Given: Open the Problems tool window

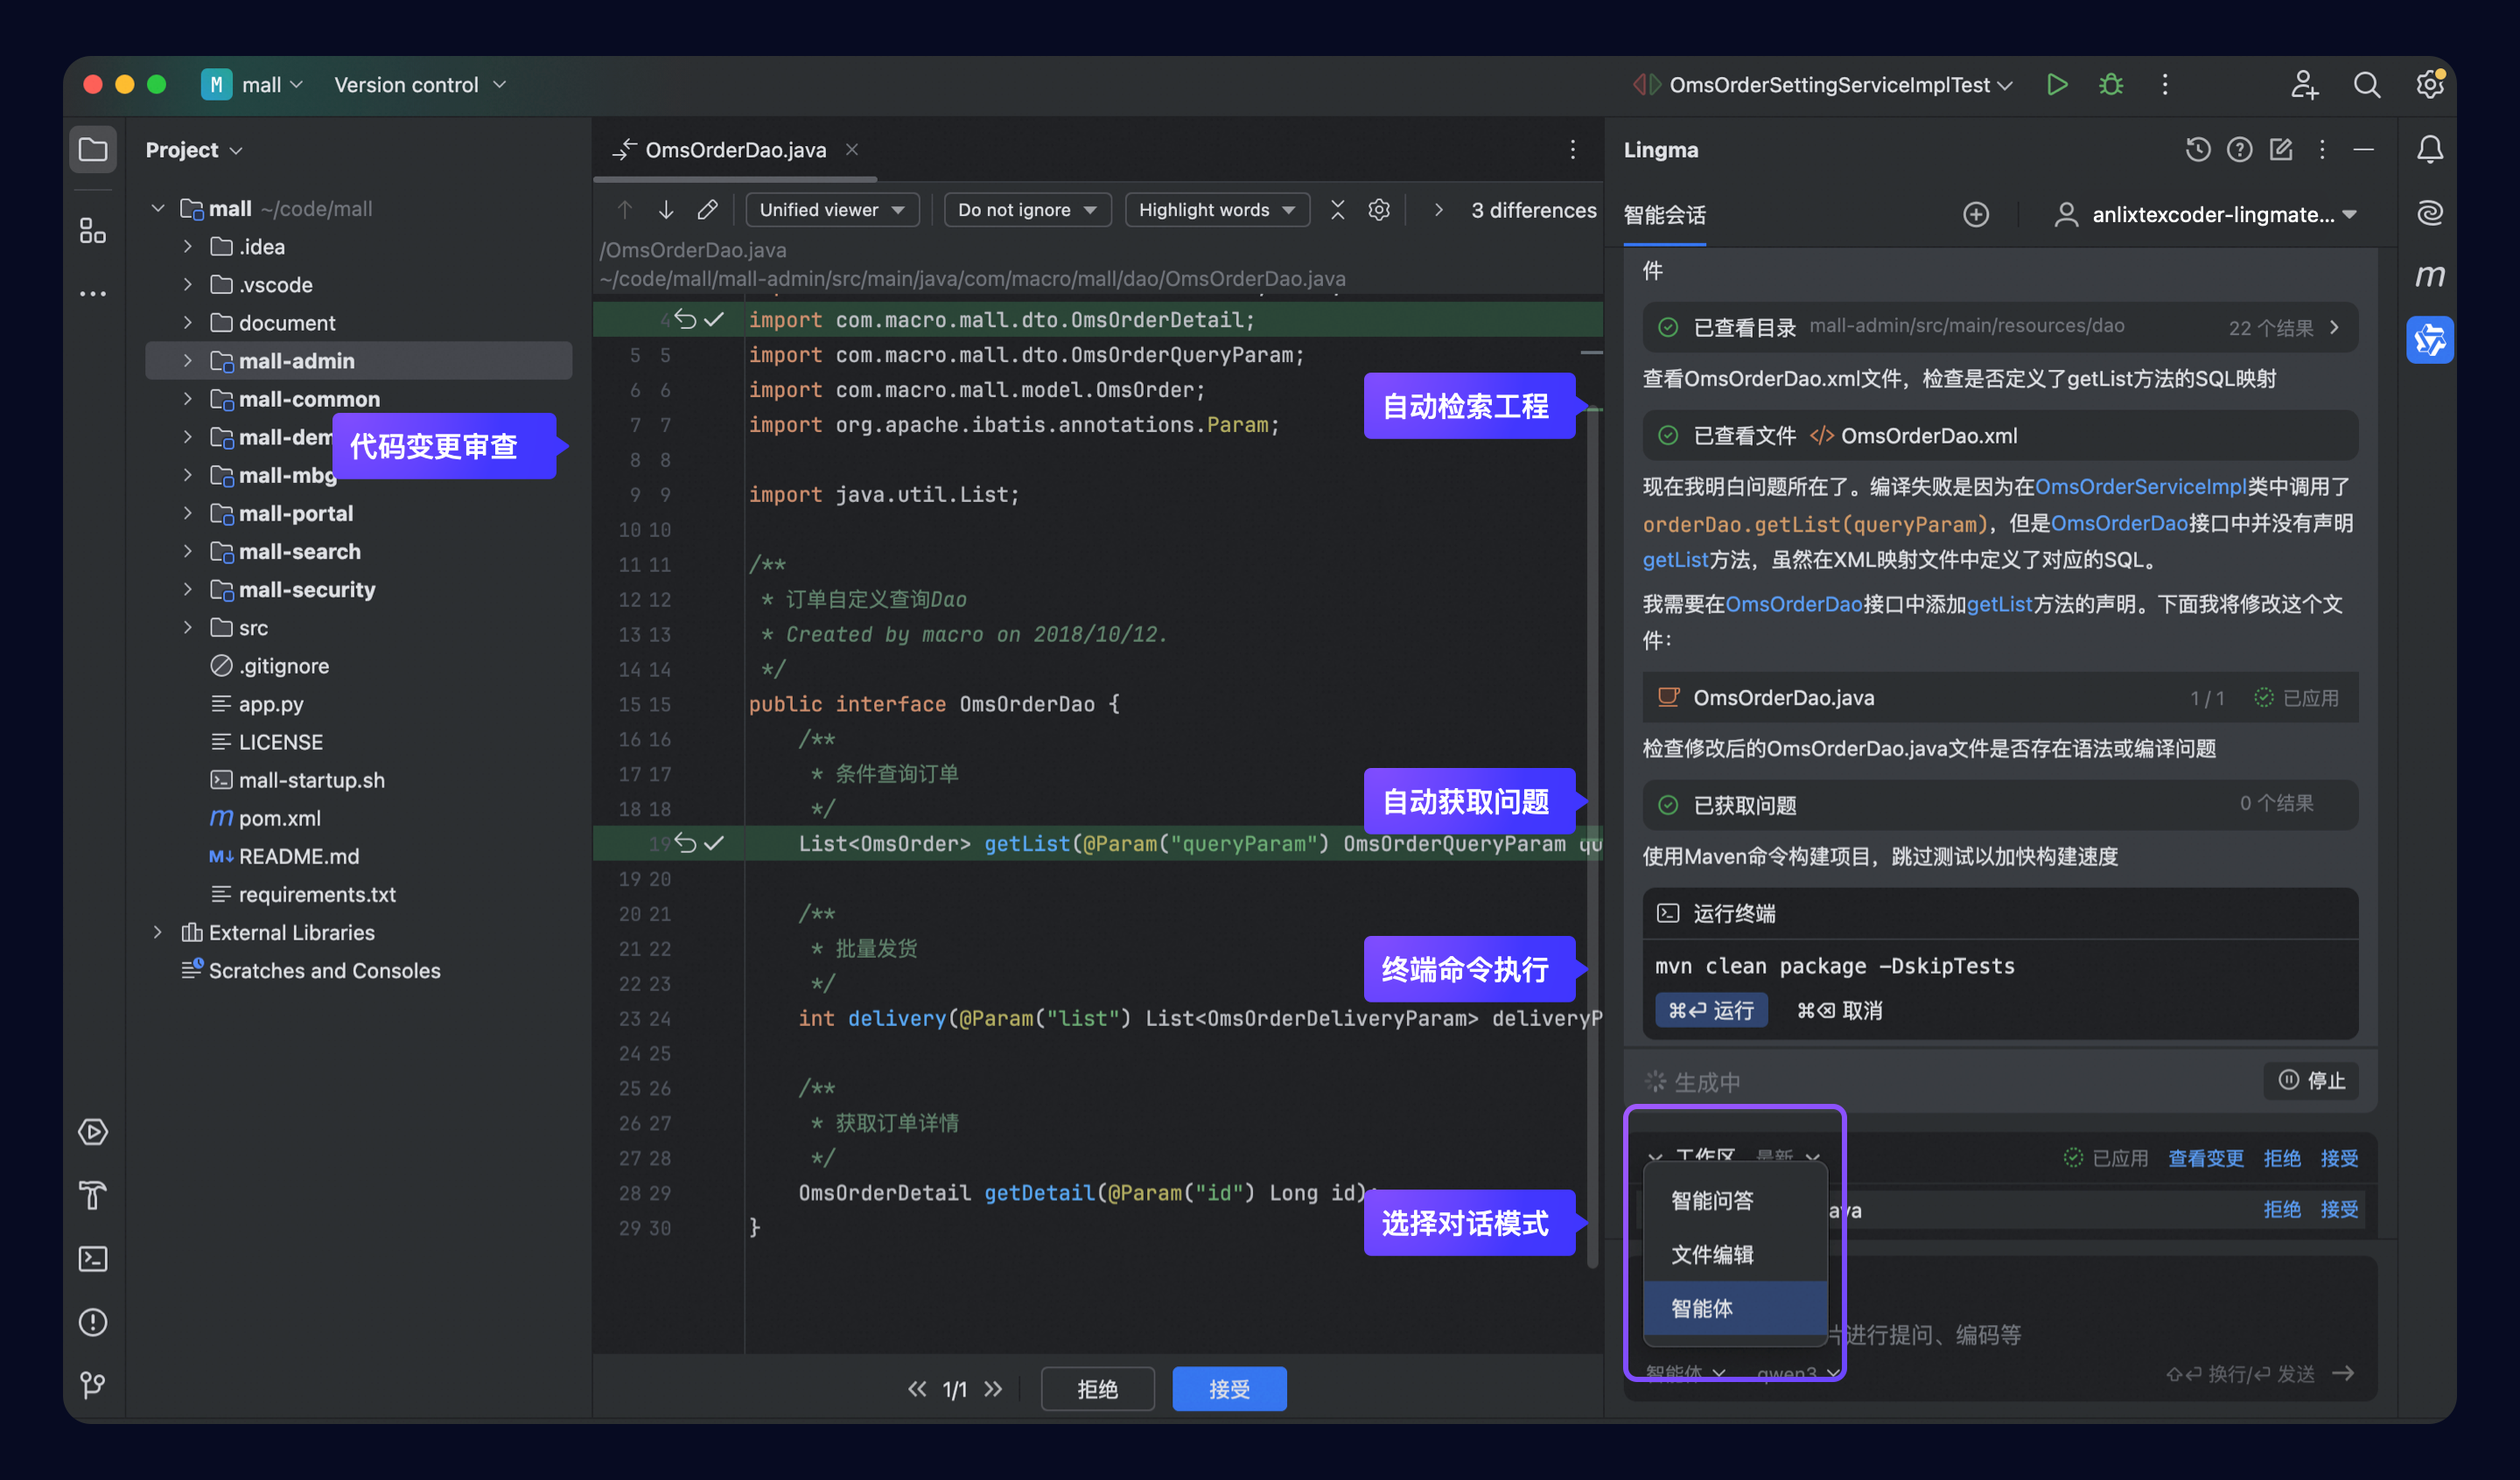Looking at the screenshot, I should [92, 1322].
